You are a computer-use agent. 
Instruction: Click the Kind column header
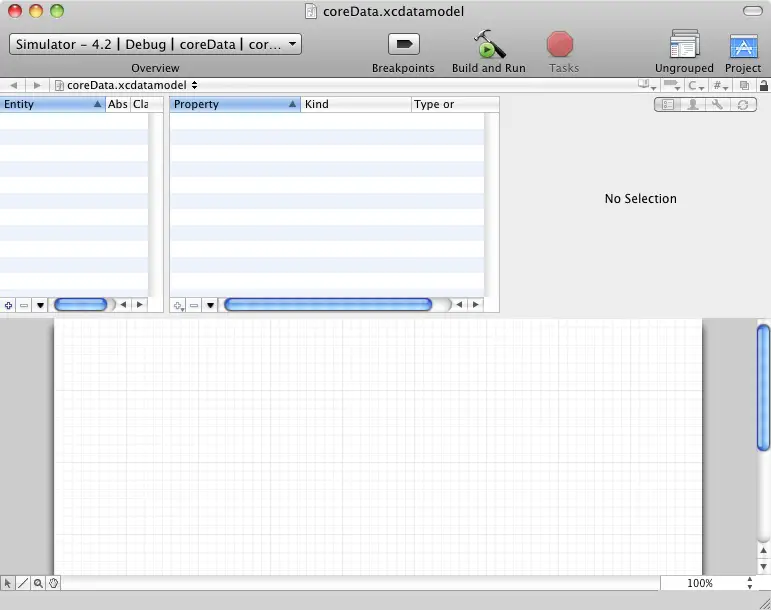(x=356, y=104)
